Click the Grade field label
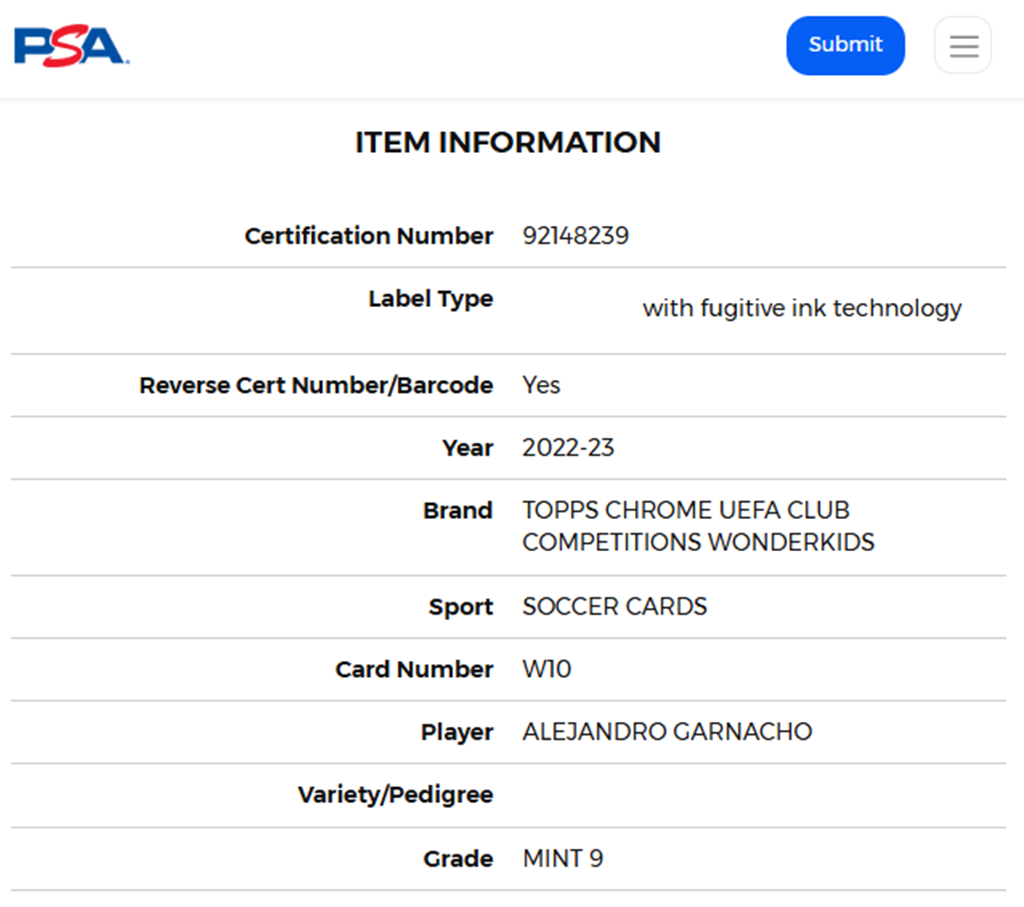 458,859
